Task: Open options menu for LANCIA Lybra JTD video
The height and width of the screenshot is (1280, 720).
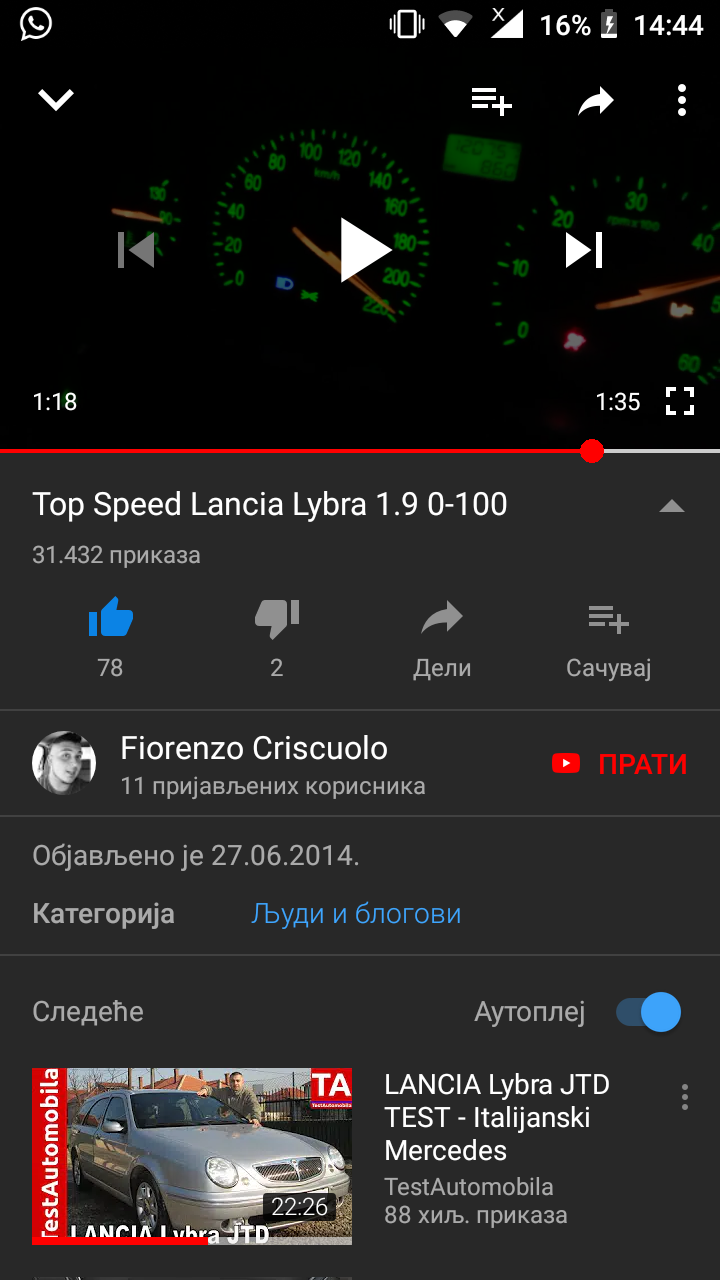Action: click(685, 1097)
